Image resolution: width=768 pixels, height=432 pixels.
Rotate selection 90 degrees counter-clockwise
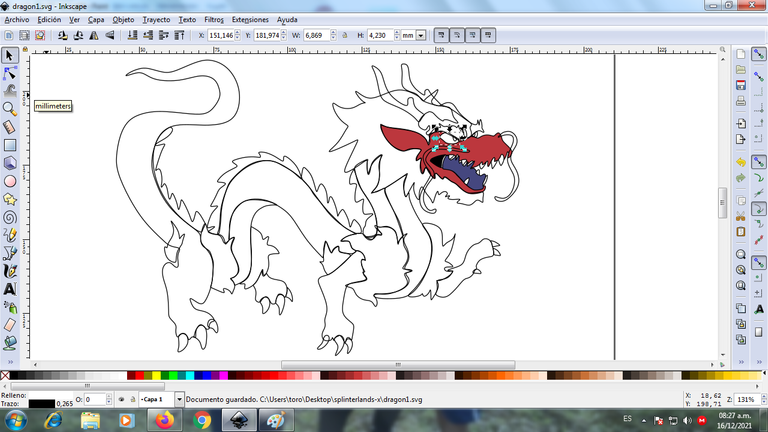(62, 35)
